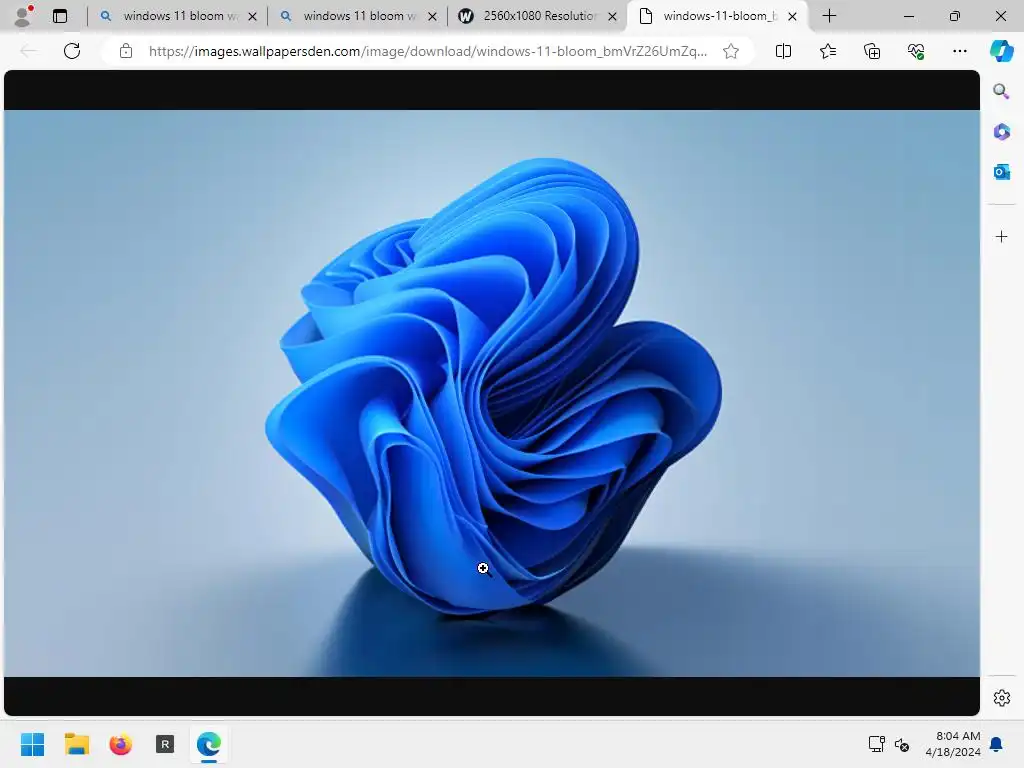Toggle split screen view

(x=783, y=51)
